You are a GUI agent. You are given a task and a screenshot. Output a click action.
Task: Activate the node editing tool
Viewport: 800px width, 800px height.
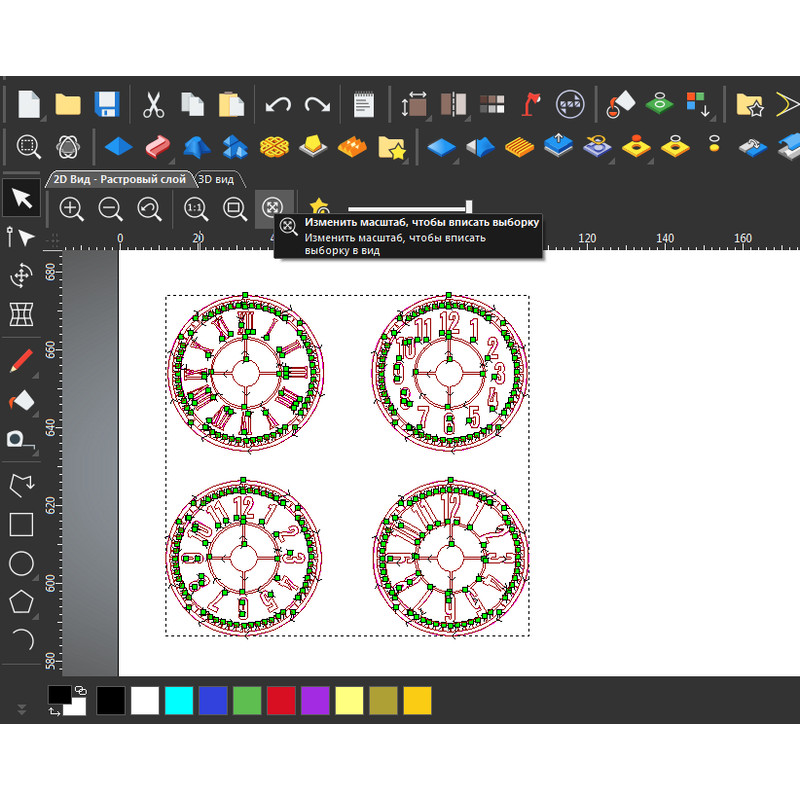[x=22, y=238]
